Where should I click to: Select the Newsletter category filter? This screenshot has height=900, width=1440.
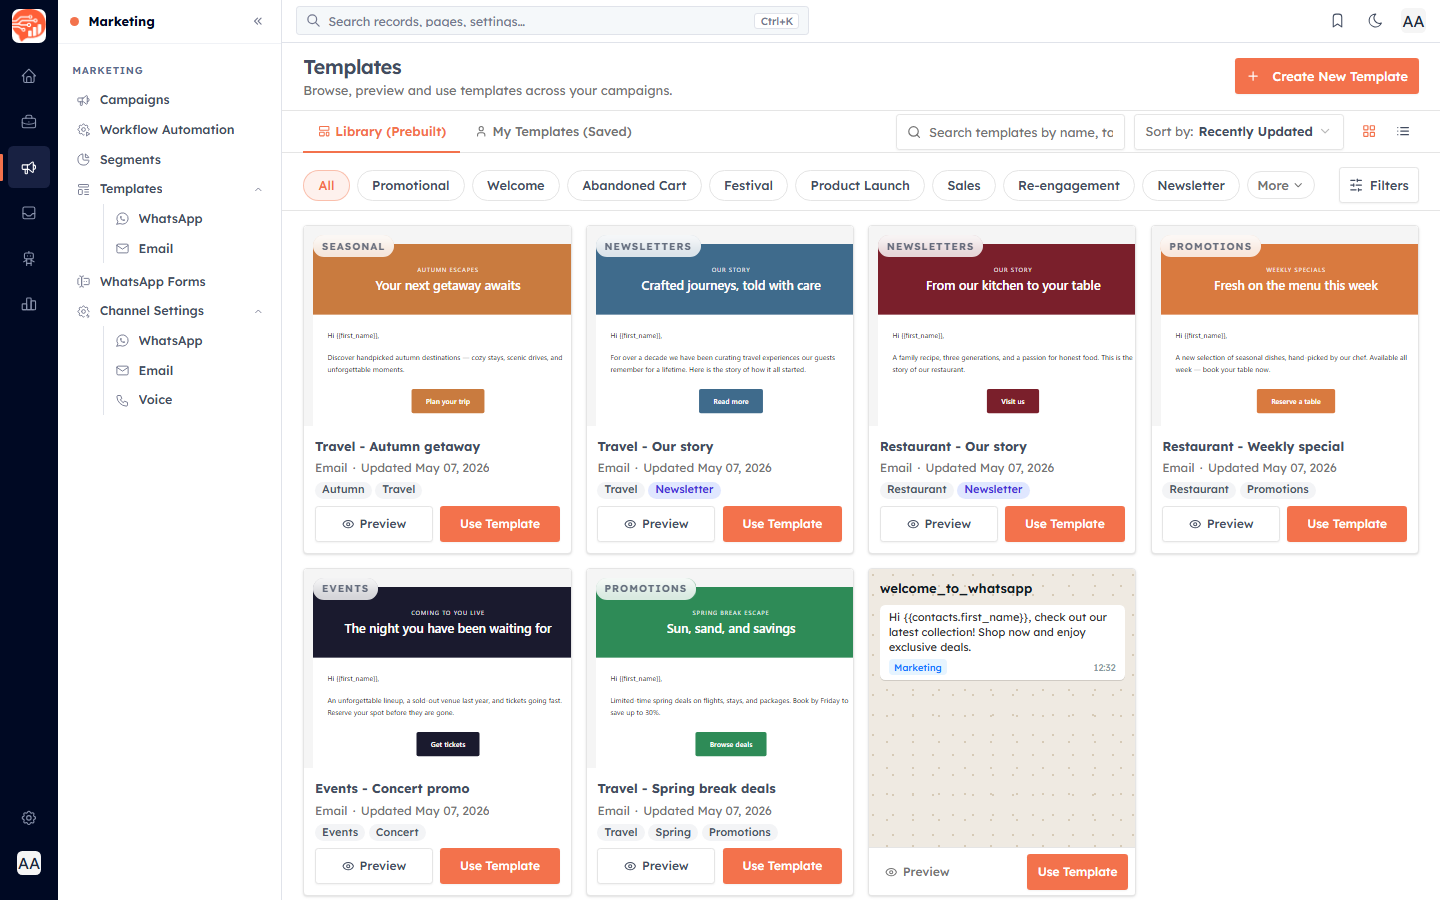1191,185
